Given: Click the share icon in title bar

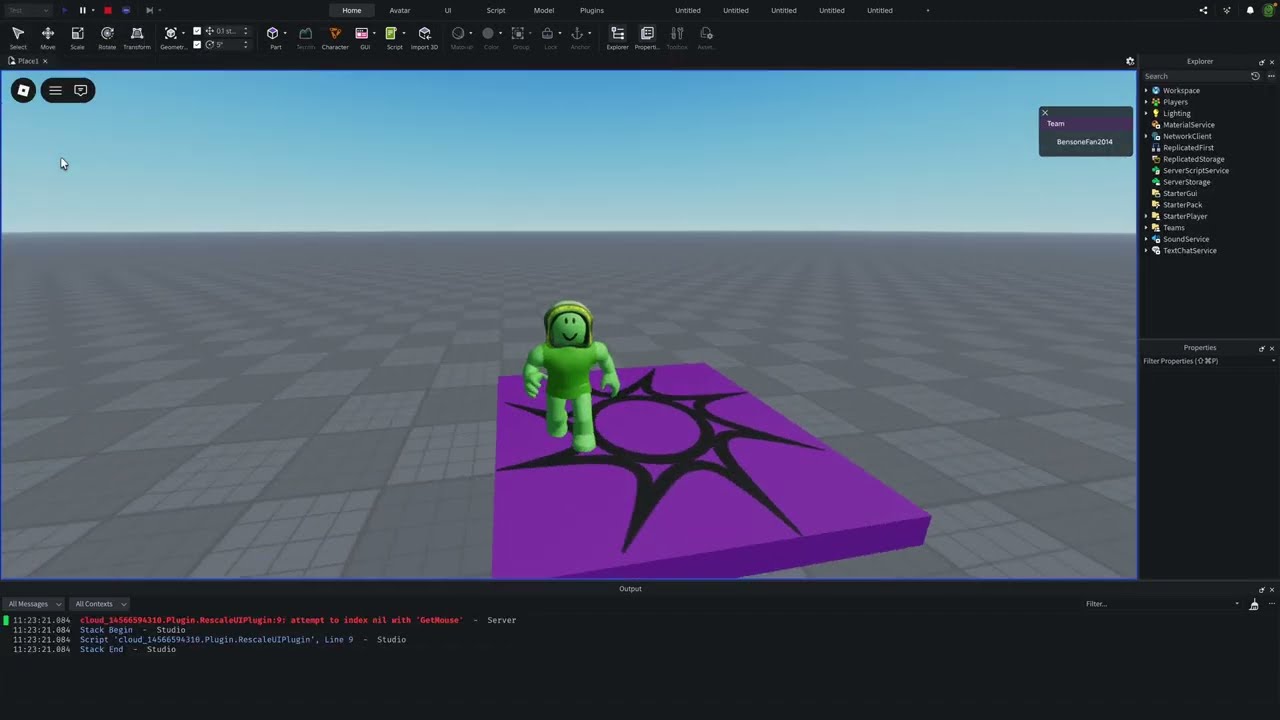Looking at the screenshot, I should pyautogui.click(x=1203, y=10).
